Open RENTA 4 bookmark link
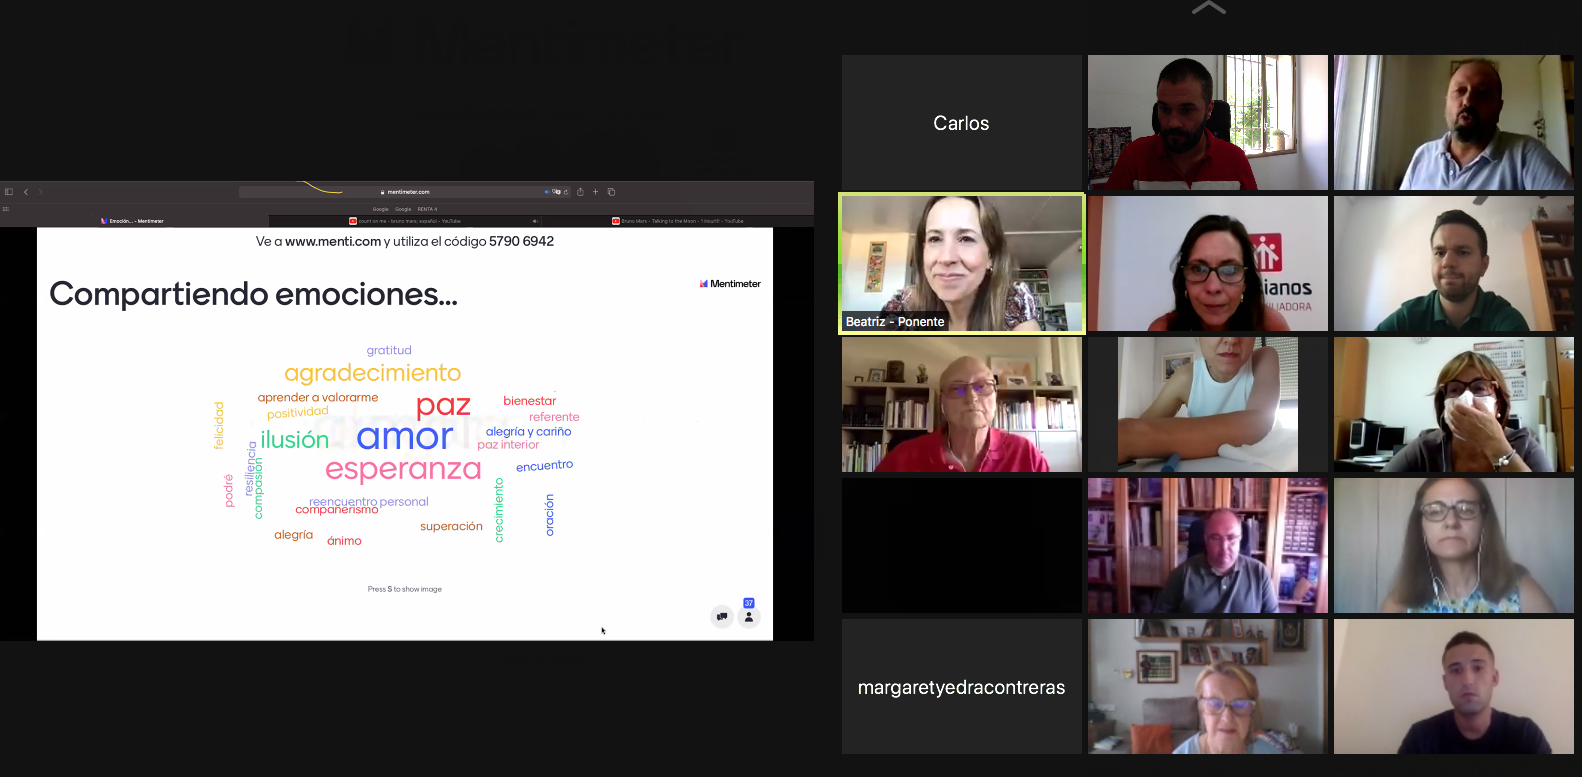 [427, 209]
